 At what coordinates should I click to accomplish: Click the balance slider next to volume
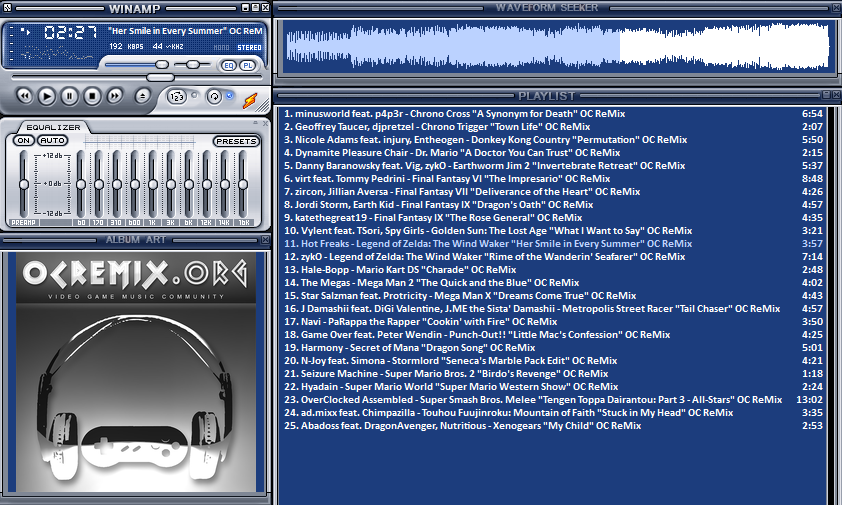193,64
